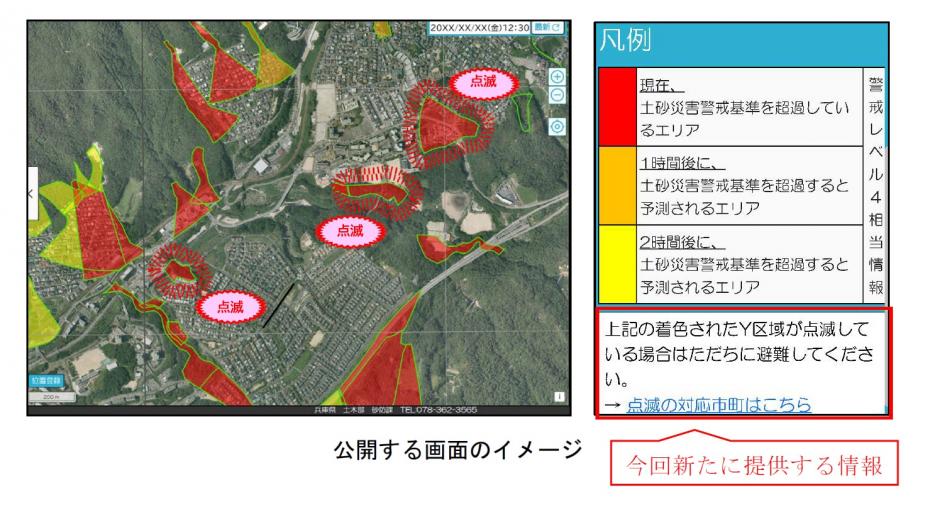The width and height of the screenshot is (930, 509).
Task: Zoom in the map with plus button
Action: [x=557, y=77]
